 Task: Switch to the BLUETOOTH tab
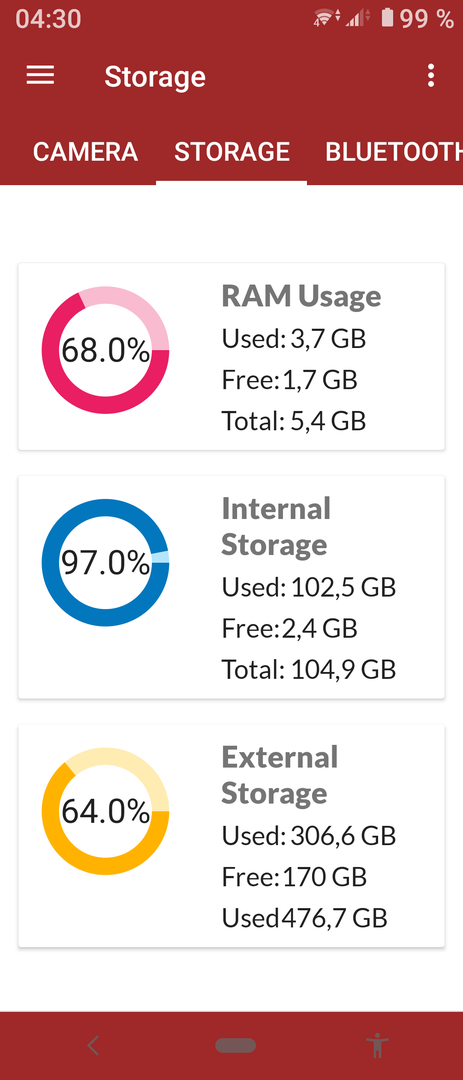coord(393,152)
